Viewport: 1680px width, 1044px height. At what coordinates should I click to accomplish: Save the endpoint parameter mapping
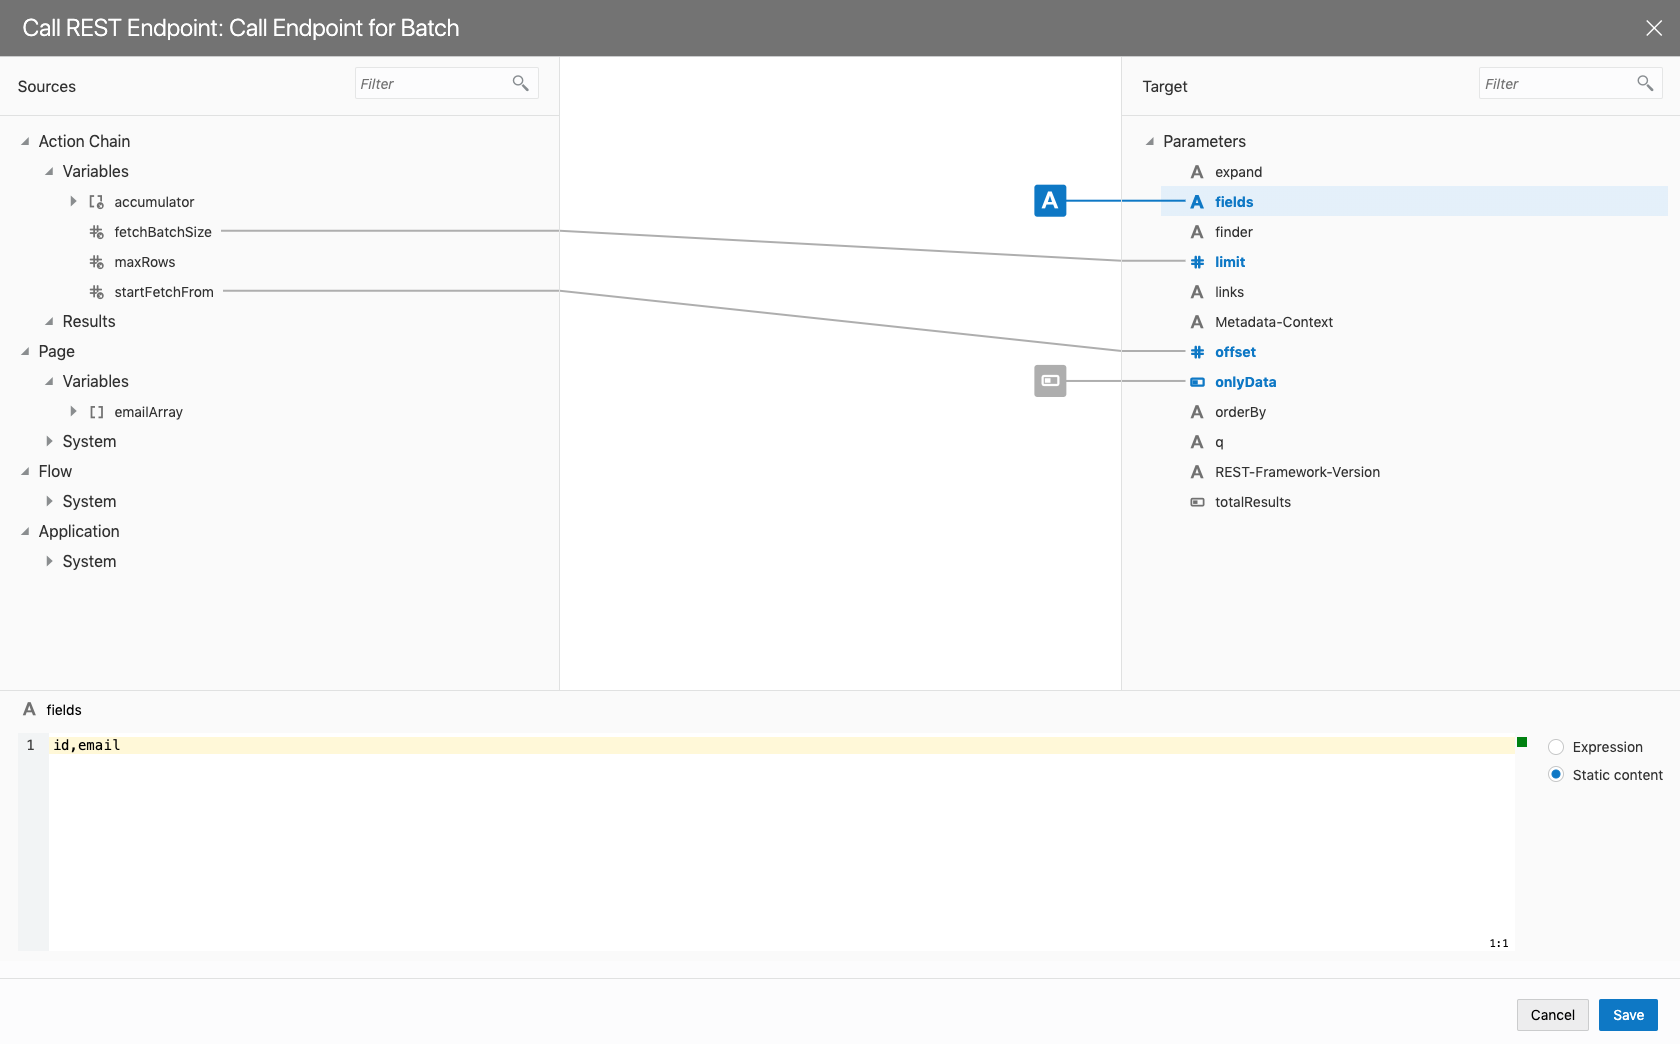pos(1627,1015)
